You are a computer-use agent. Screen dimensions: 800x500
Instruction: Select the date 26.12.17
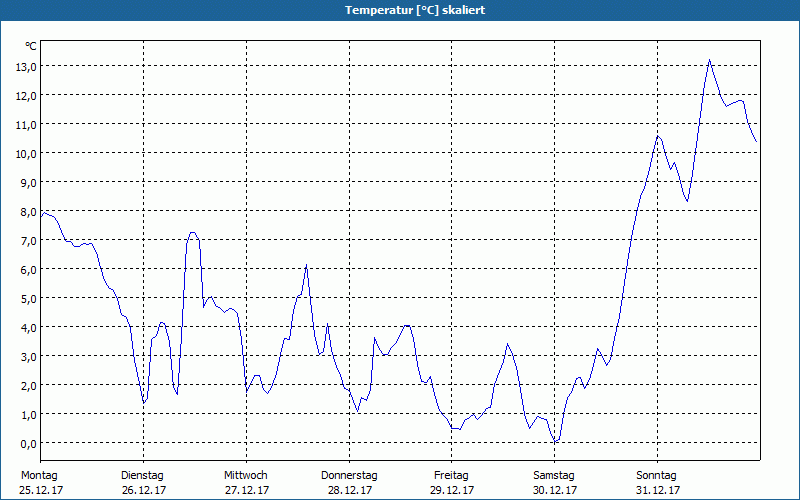(144, 490)
